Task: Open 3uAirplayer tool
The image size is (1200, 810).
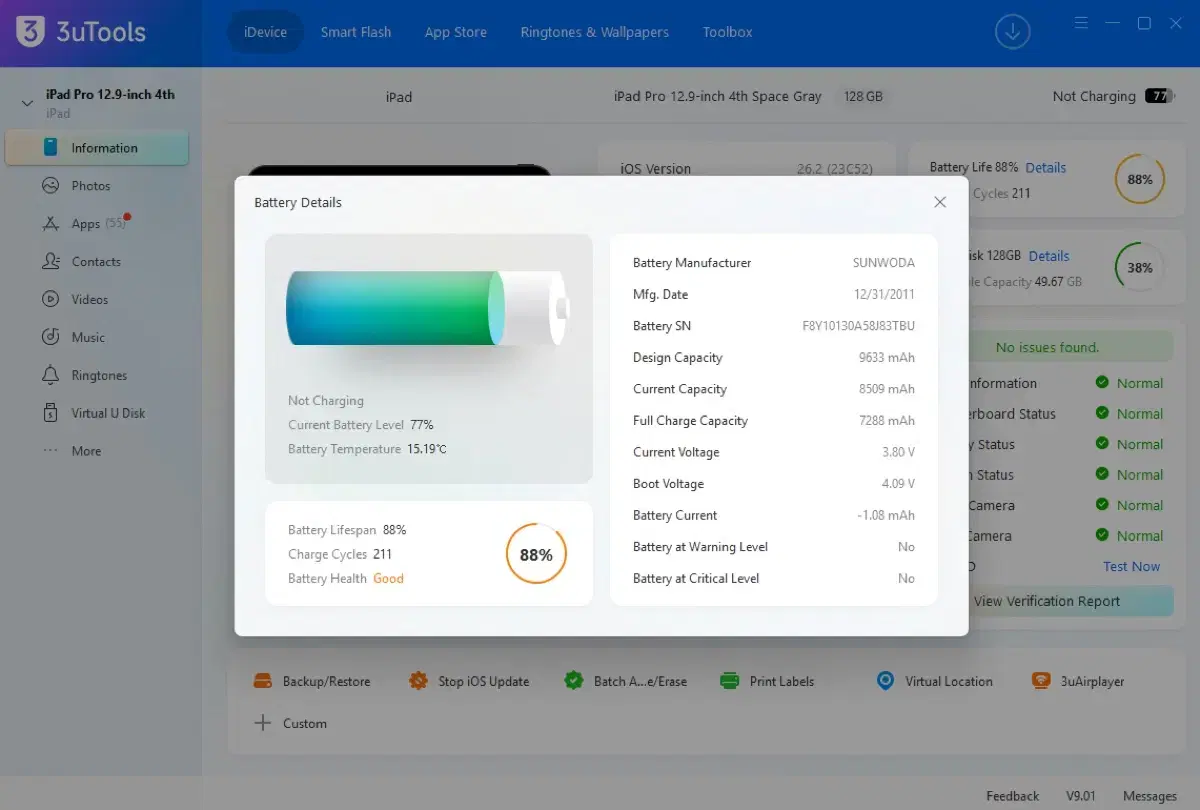Action: pyautogui.click(x=1078, y=681)
